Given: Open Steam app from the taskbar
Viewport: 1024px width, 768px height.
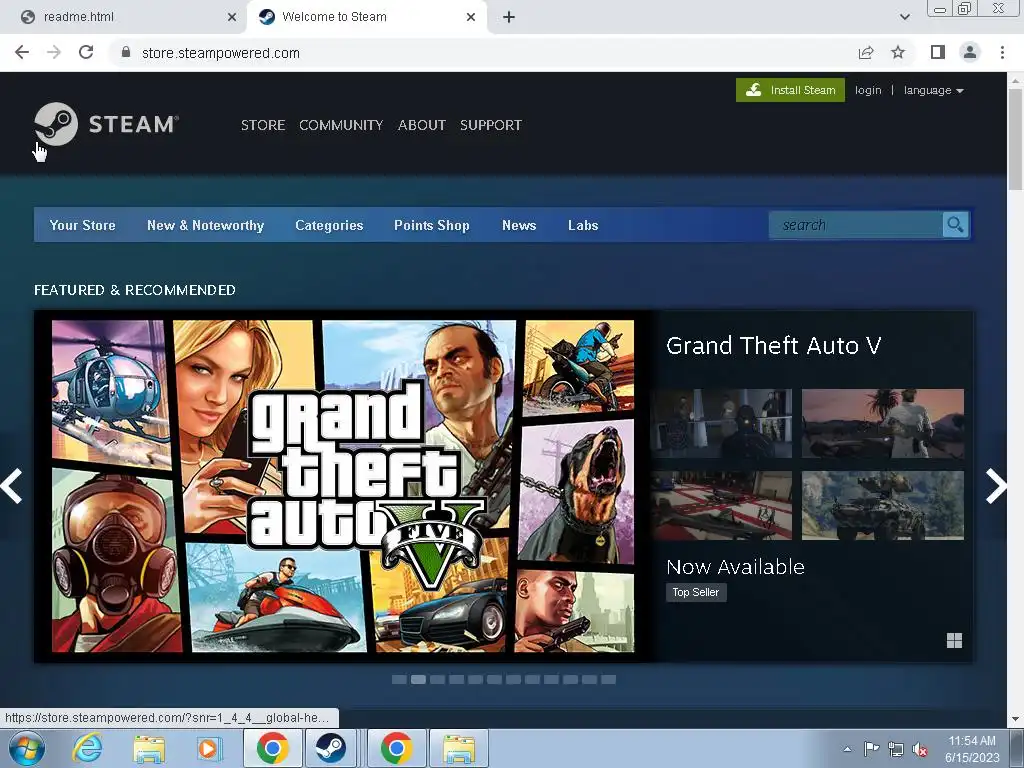Looking at the screenshot, I should click(331, 748).
